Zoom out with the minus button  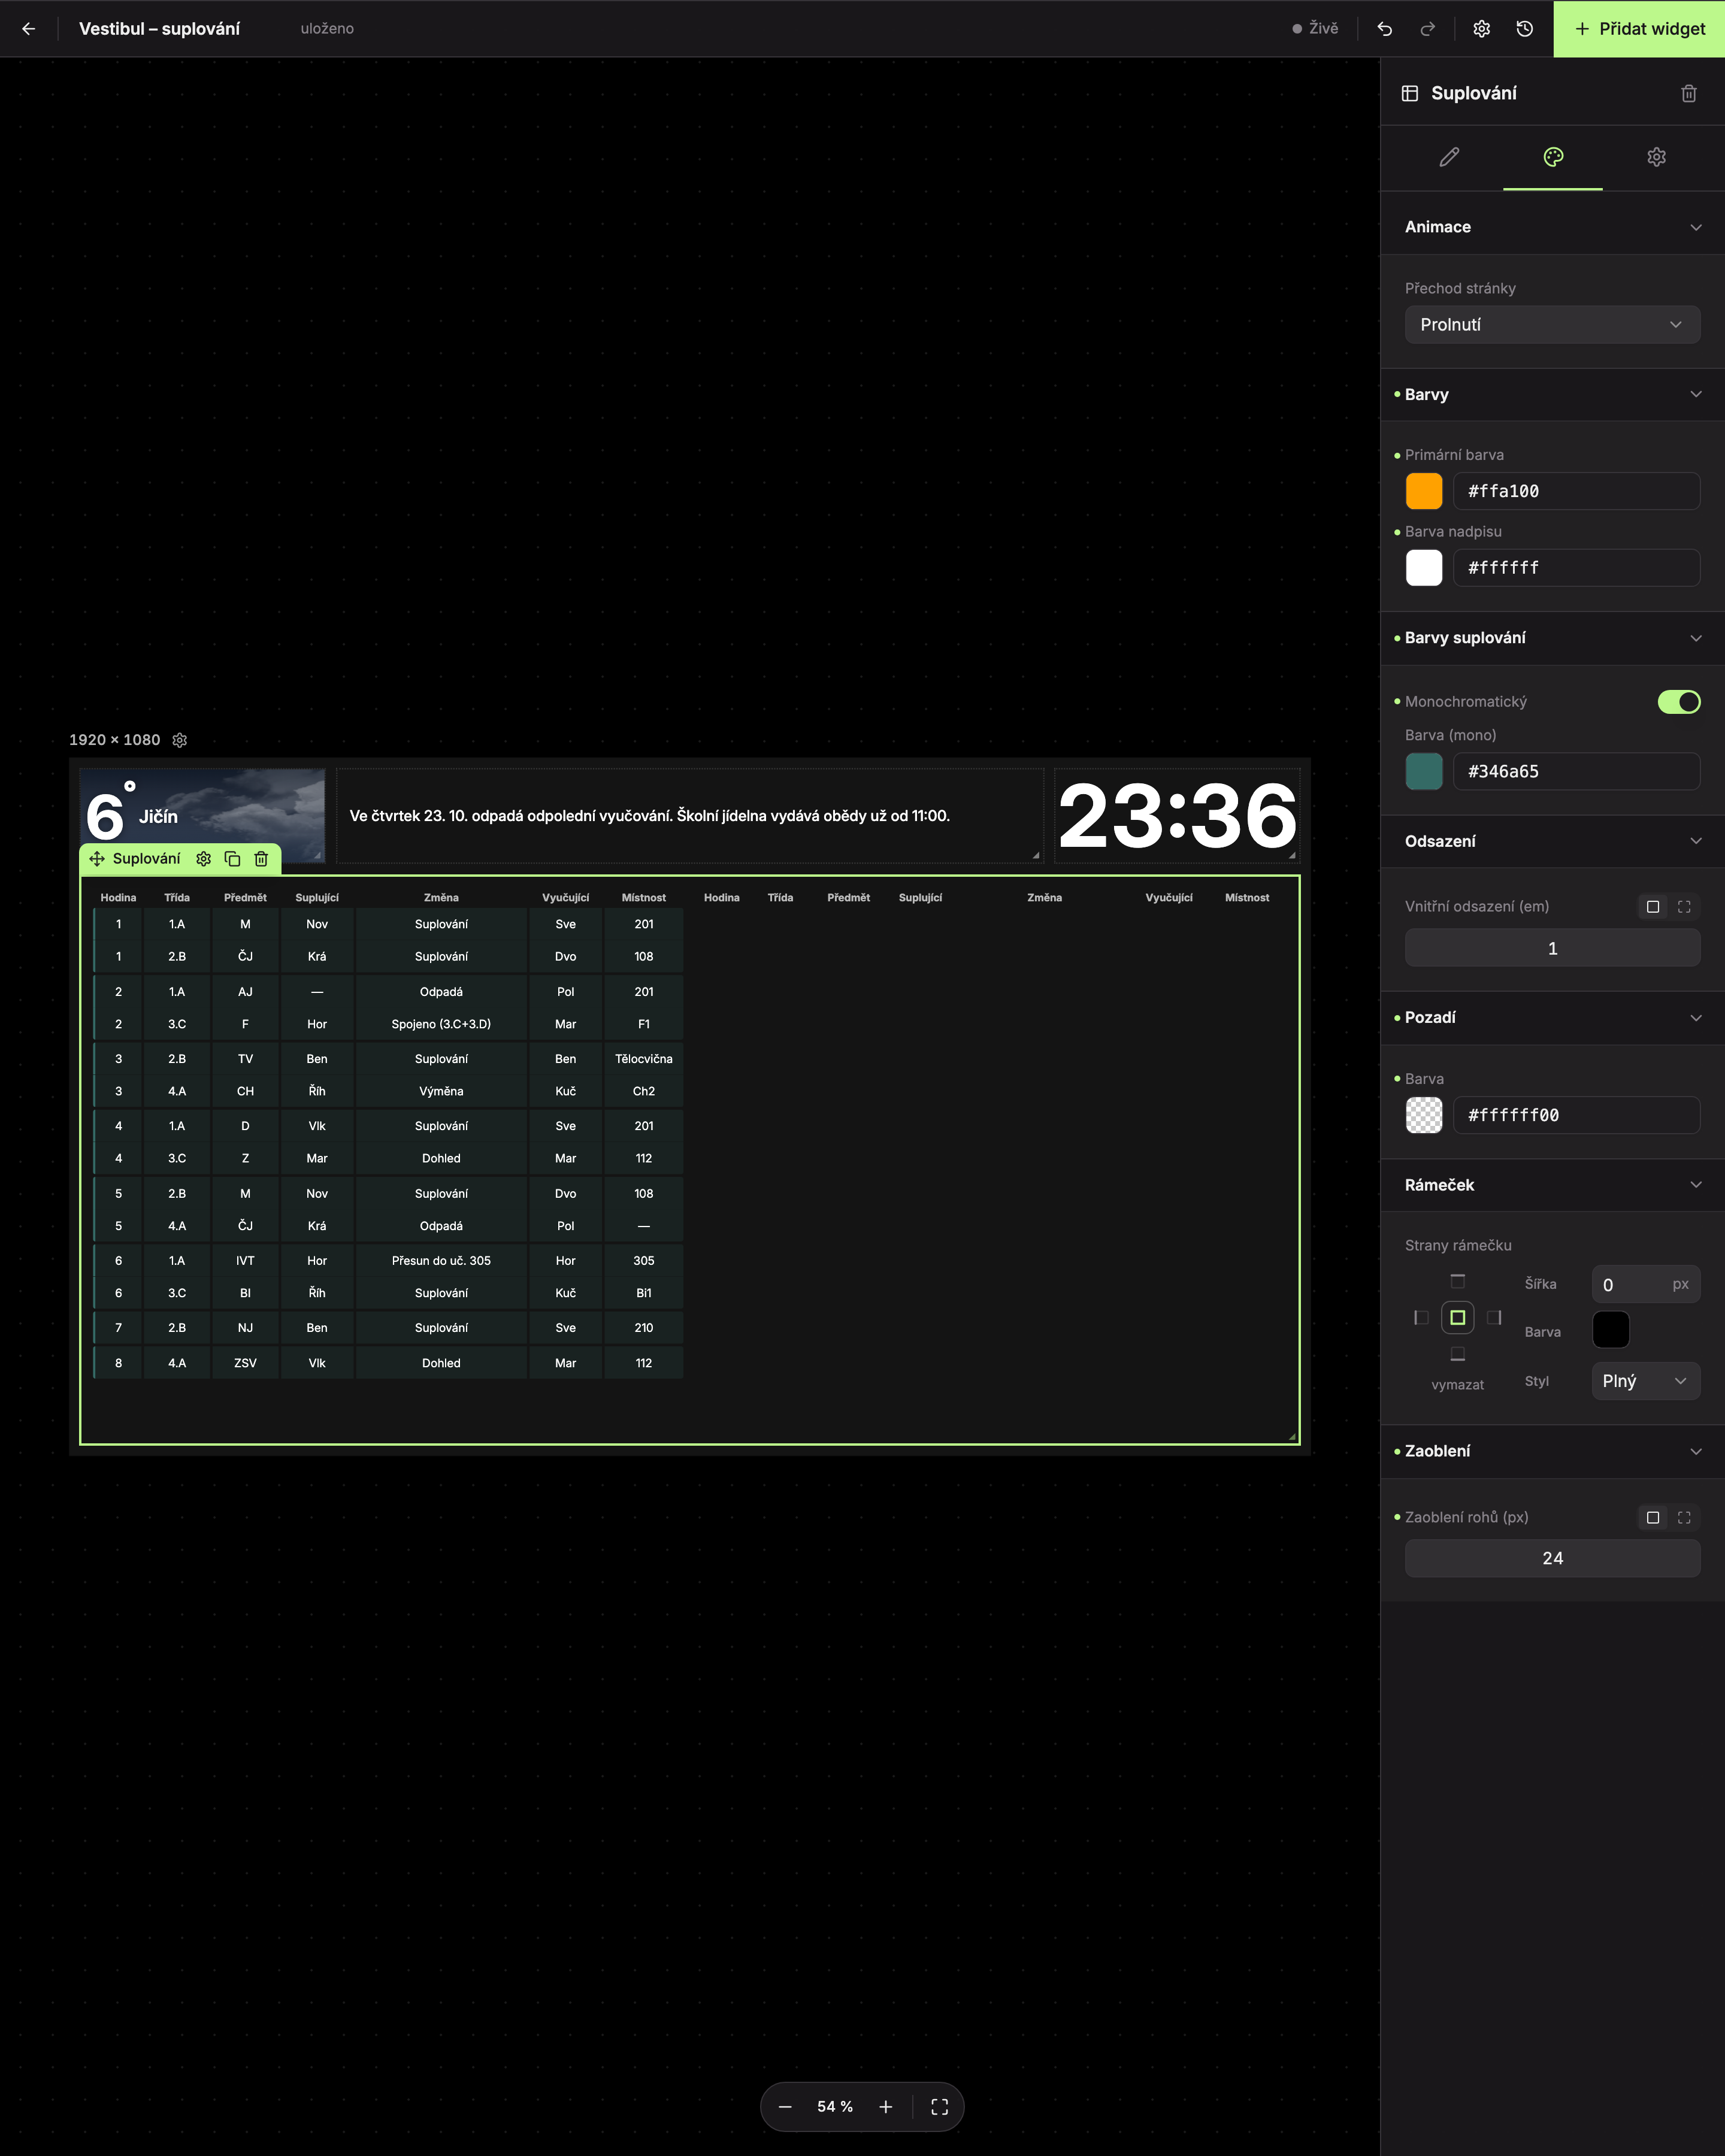tap(785, 2107)
